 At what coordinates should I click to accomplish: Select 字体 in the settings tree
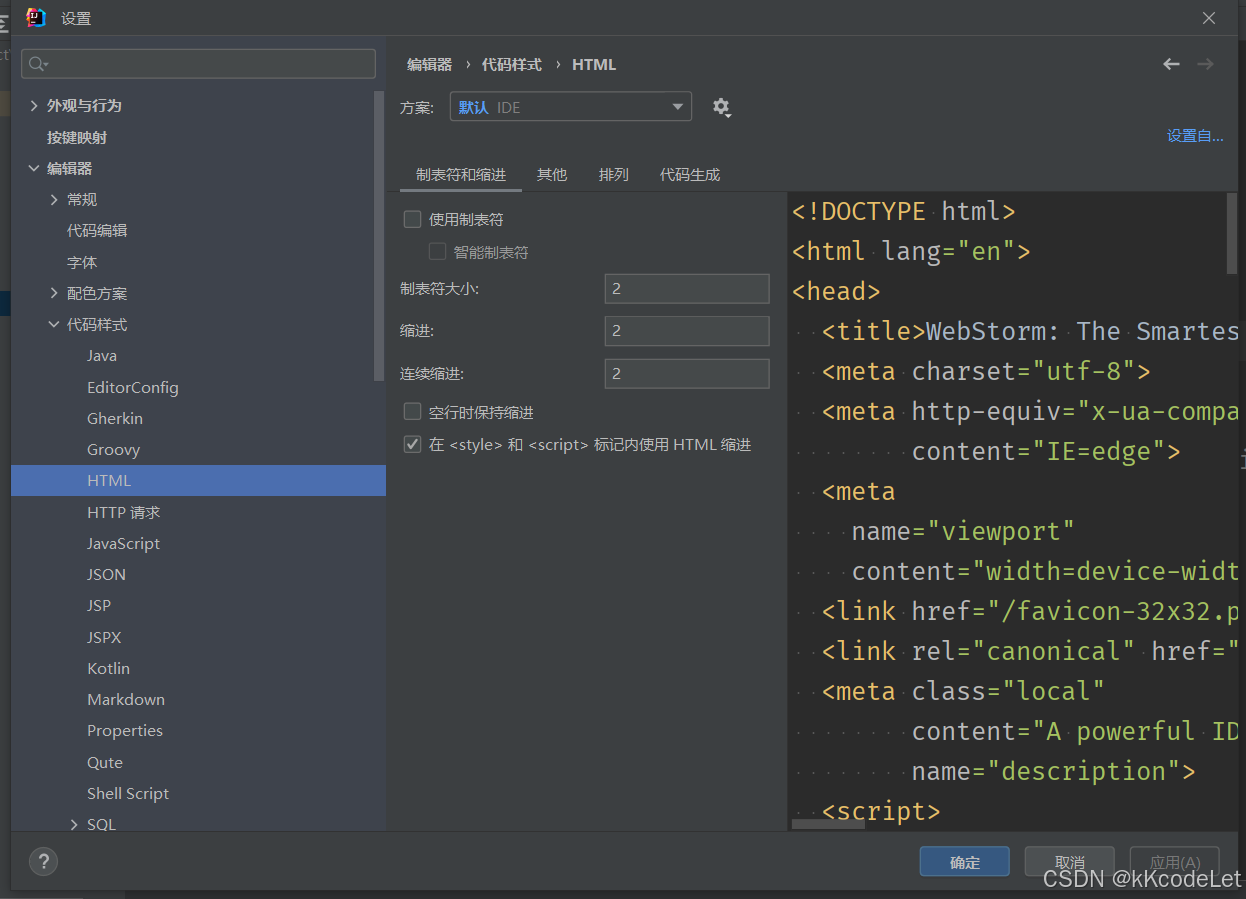[x=82, y=262]
